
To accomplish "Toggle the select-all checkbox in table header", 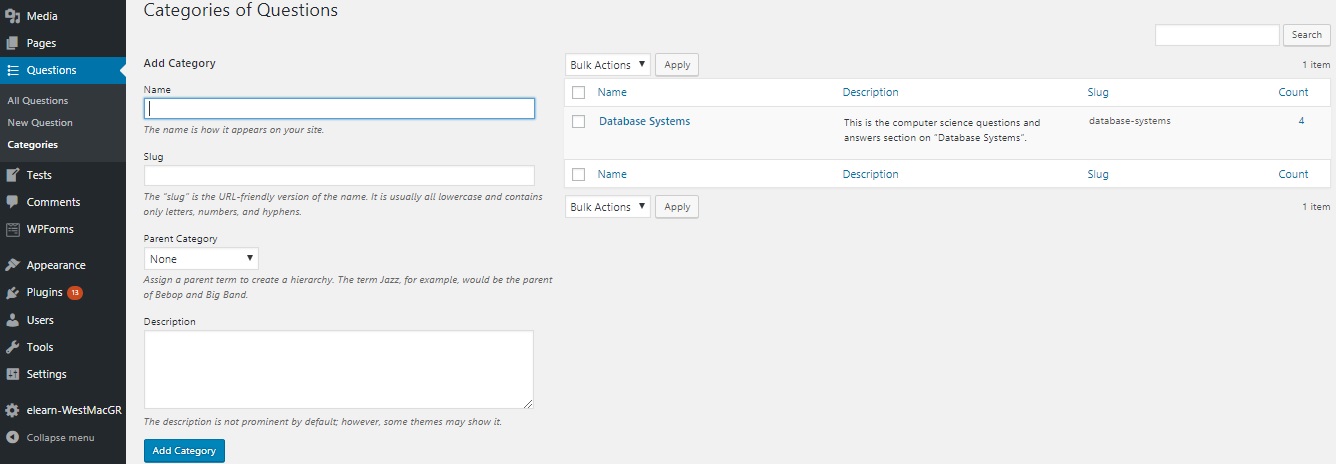I will click(x=578, y=92).
